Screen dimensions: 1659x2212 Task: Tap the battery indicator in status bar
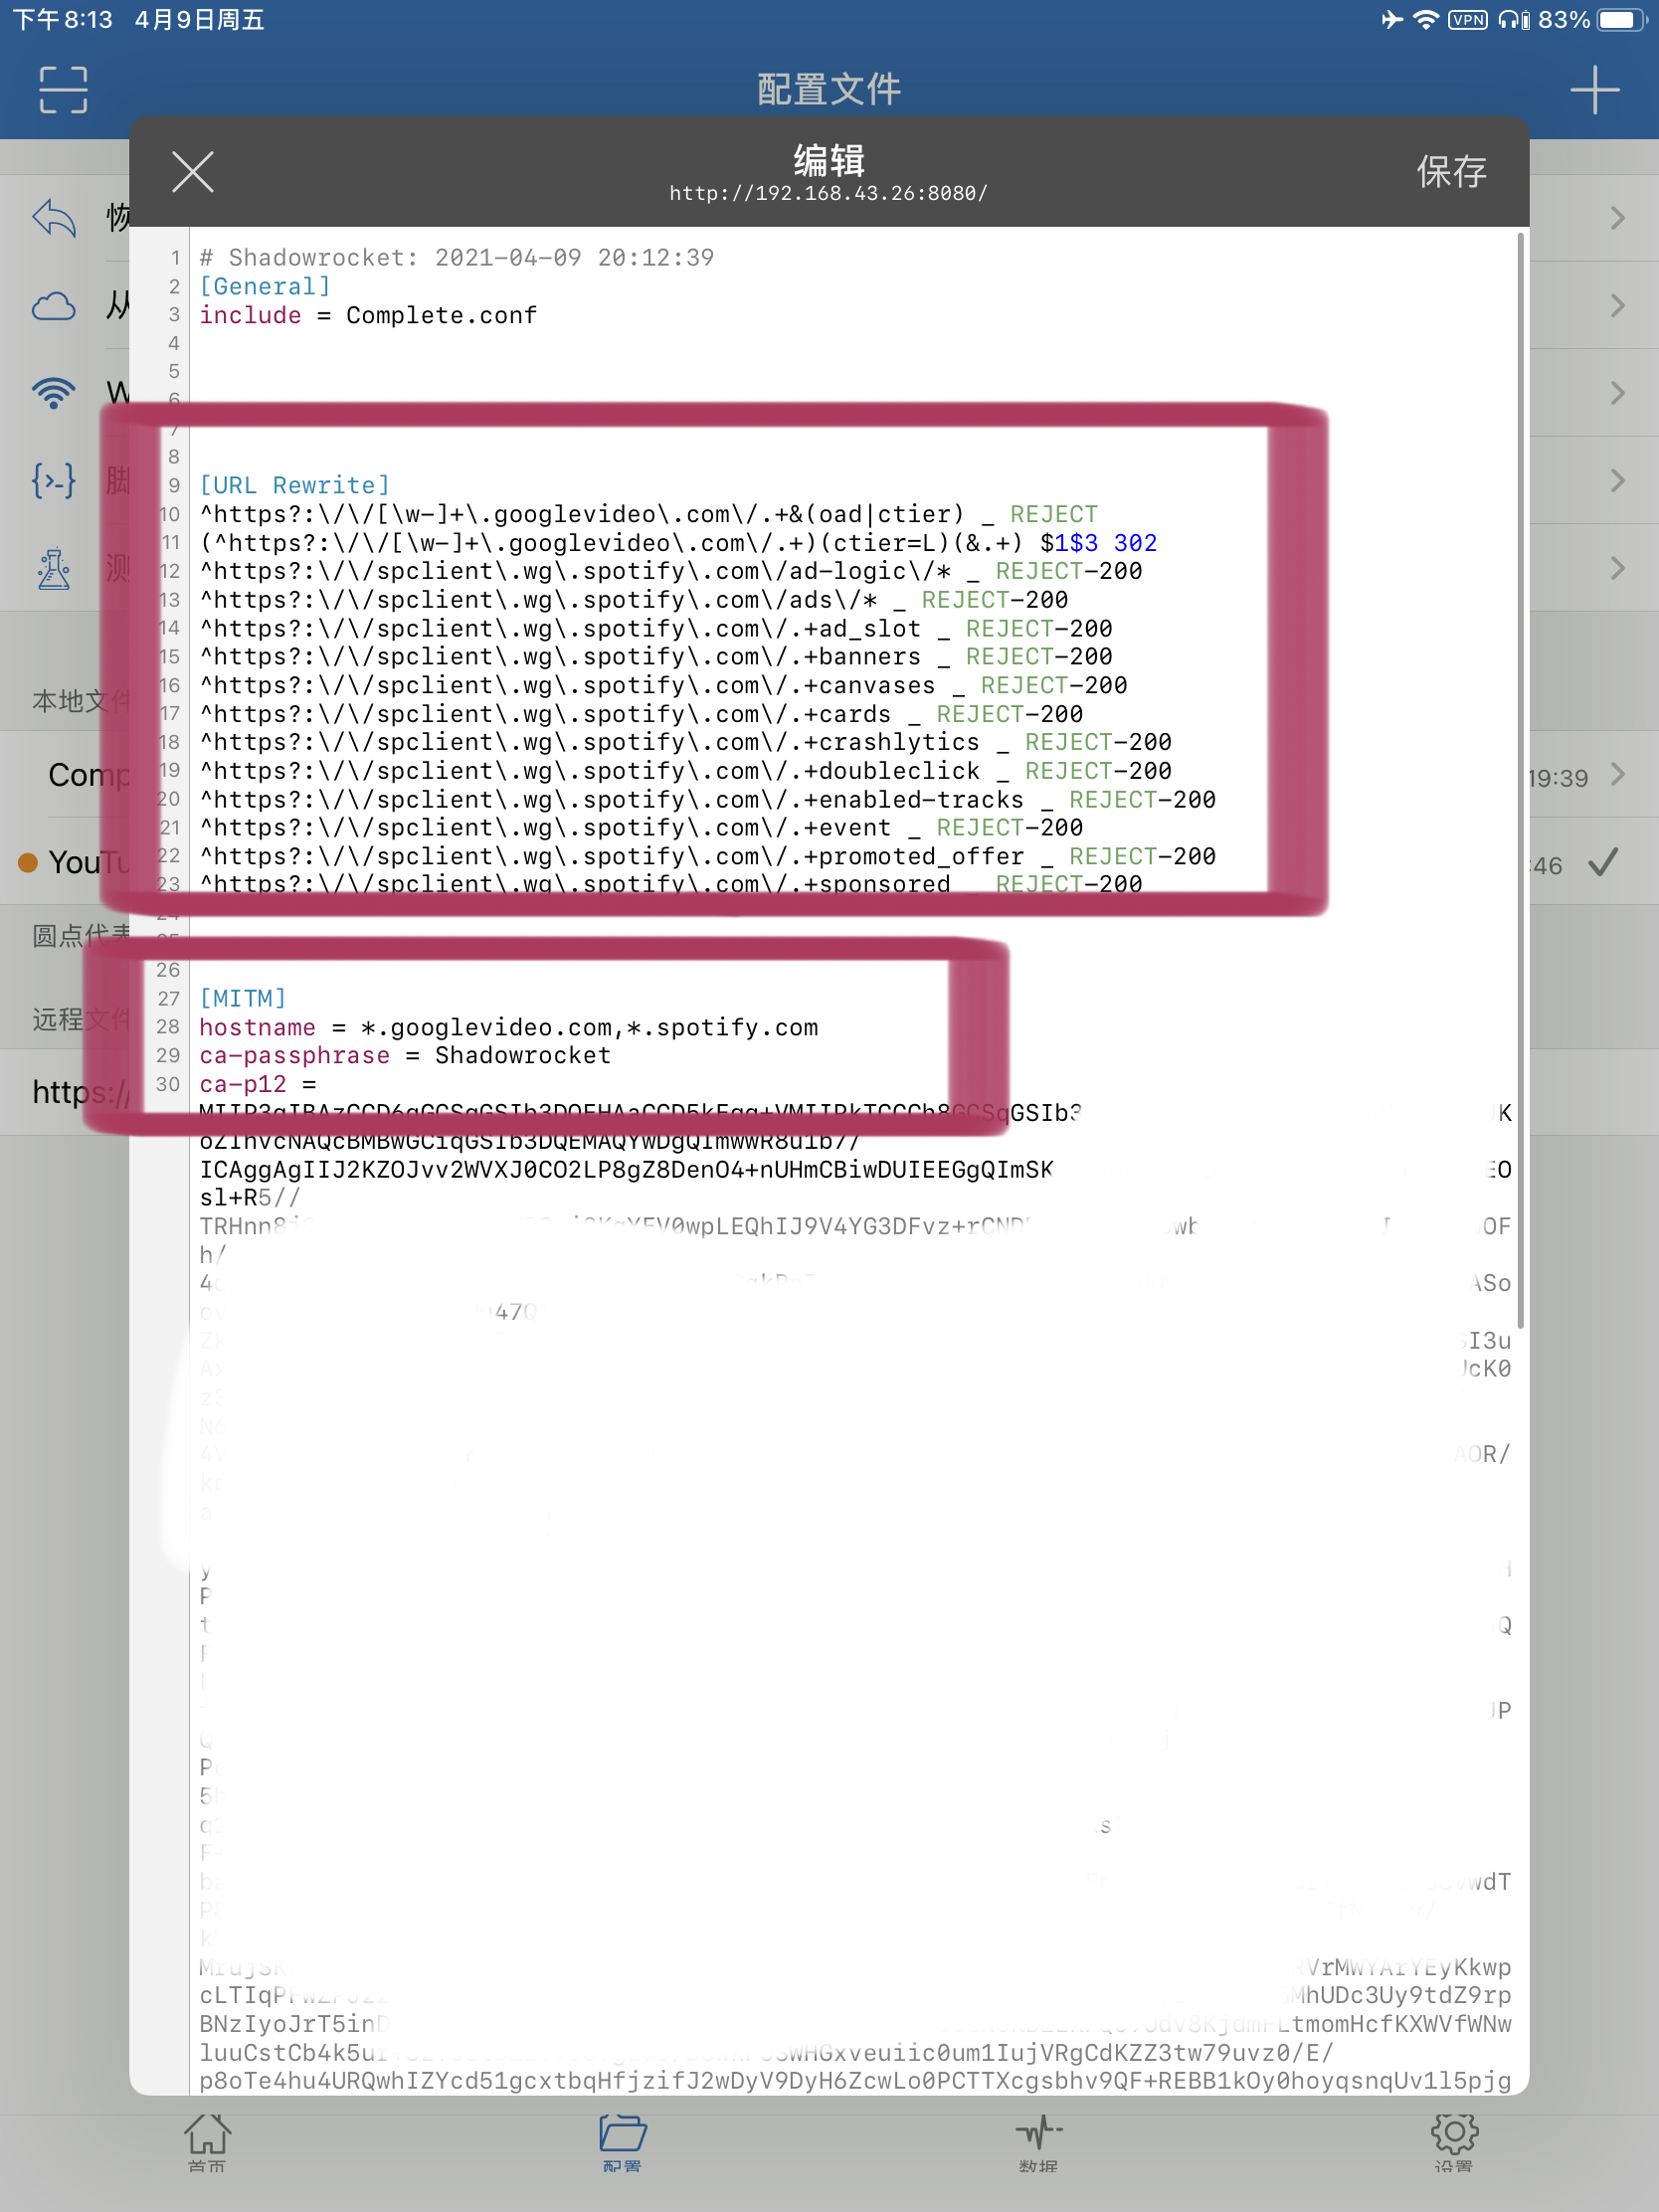1622,20
